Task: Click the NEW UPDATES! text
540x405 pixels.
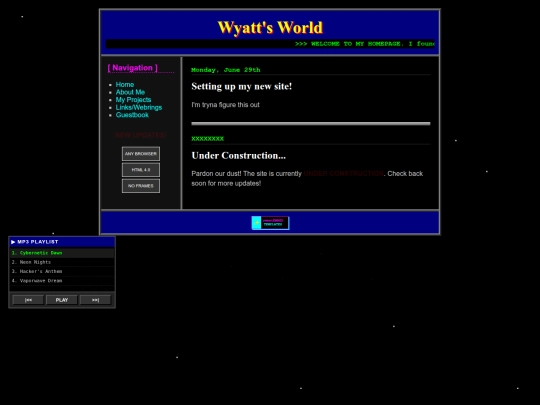Action: [141, 135]
